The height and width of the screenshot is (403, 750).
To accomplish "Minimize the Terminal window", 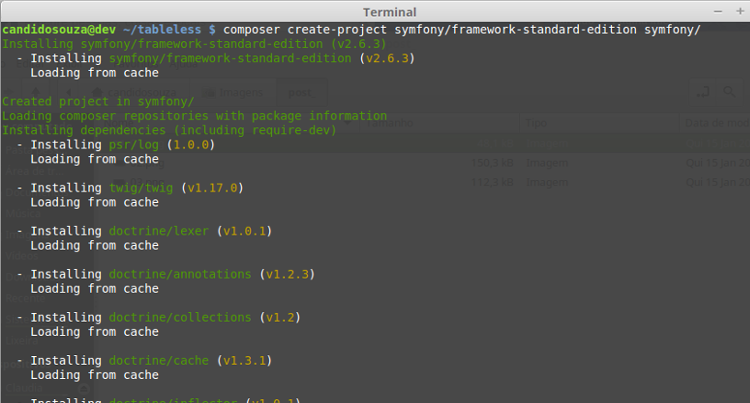I will pyautogui.click(x=718, y=11).
